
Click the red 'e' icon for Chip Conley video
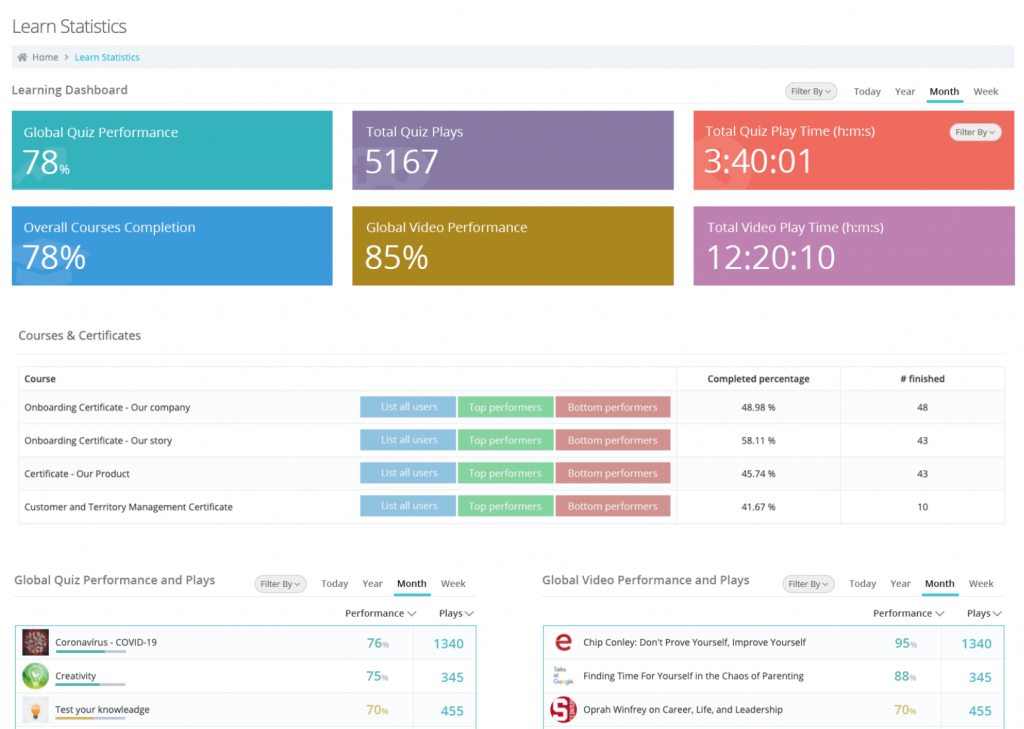(x=563, y=643)
